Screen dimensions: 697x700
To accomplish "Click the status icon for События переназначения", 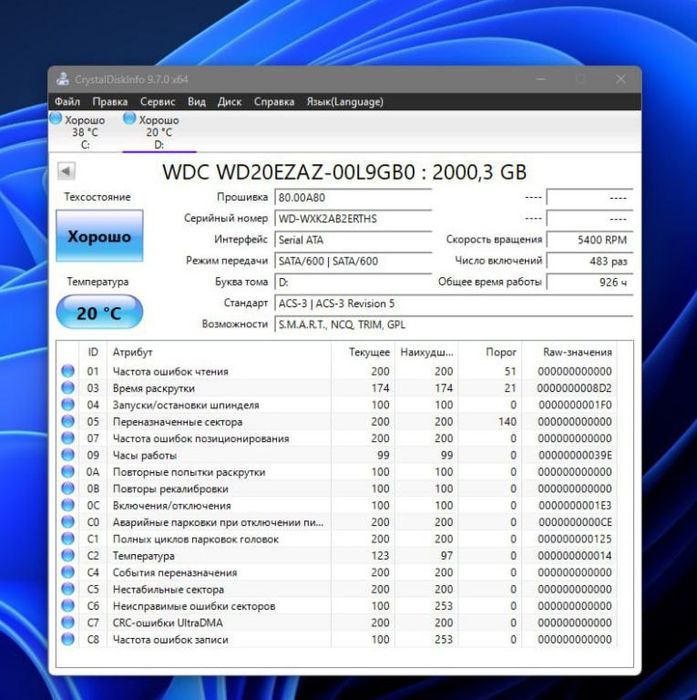I will 68,572.
